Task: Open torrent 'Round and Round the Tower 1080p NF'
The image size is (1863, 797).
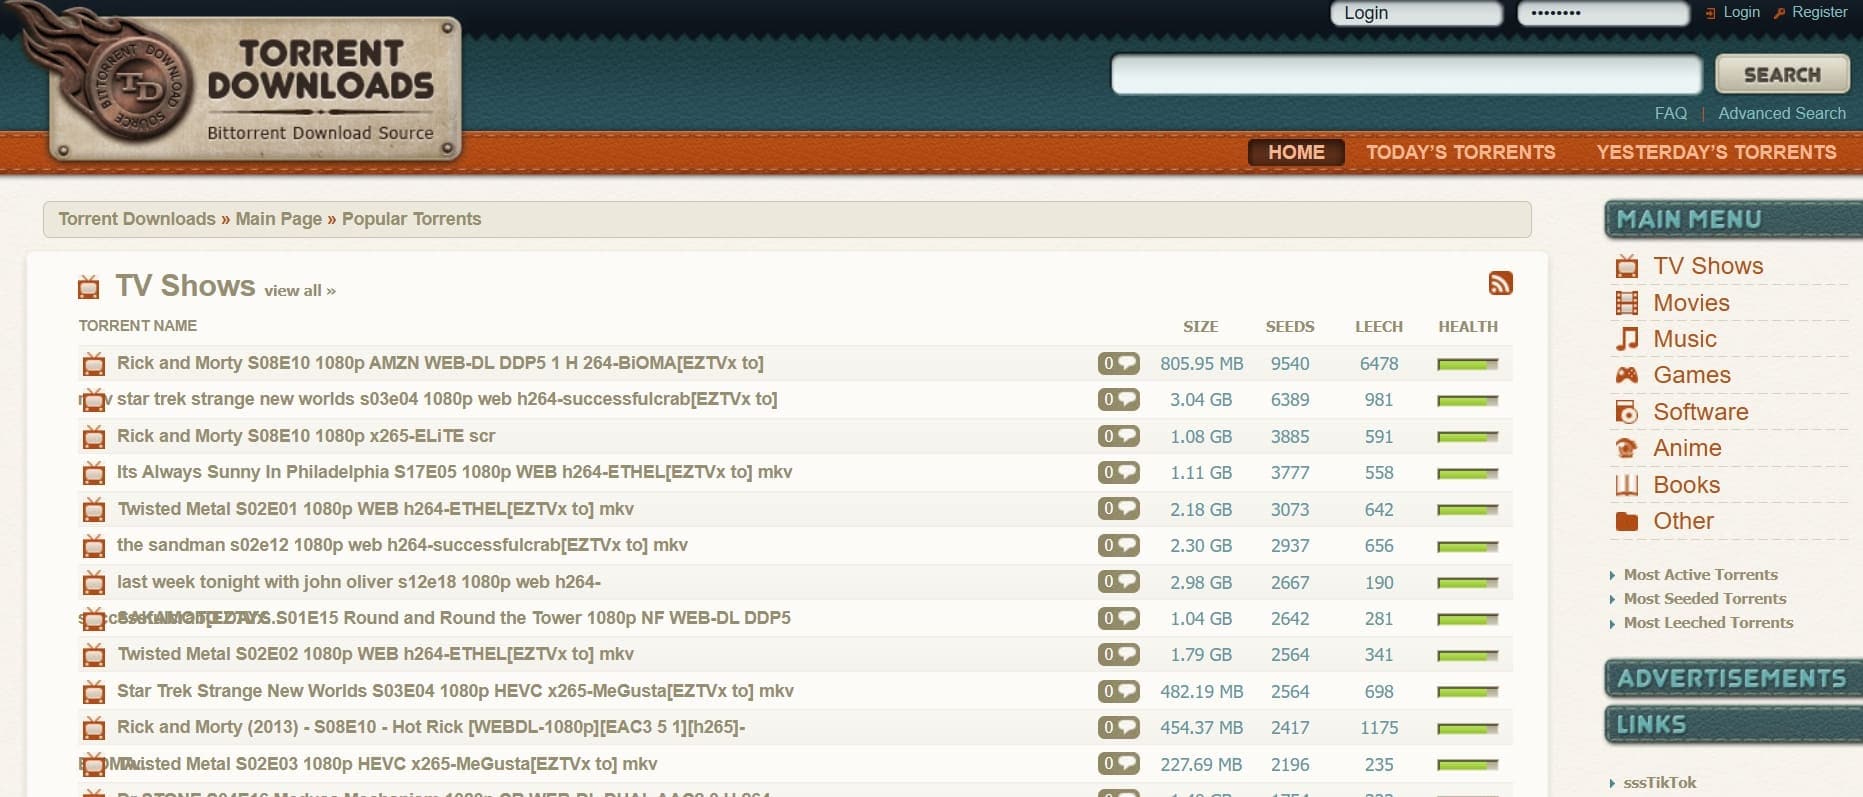Action: point(454,618)
